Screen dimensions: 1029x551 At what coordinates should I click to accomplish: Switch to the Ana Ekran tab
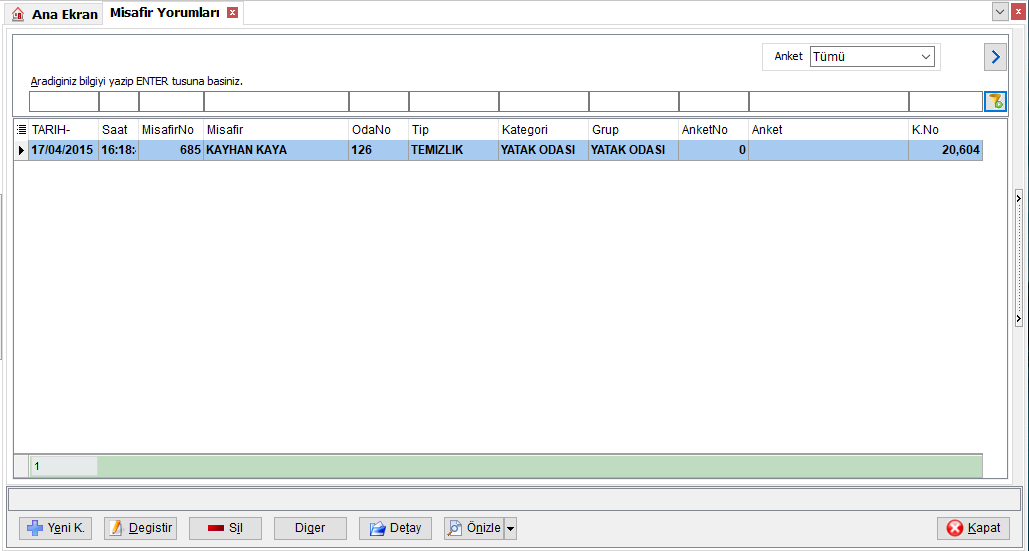[x=55, y=14]
